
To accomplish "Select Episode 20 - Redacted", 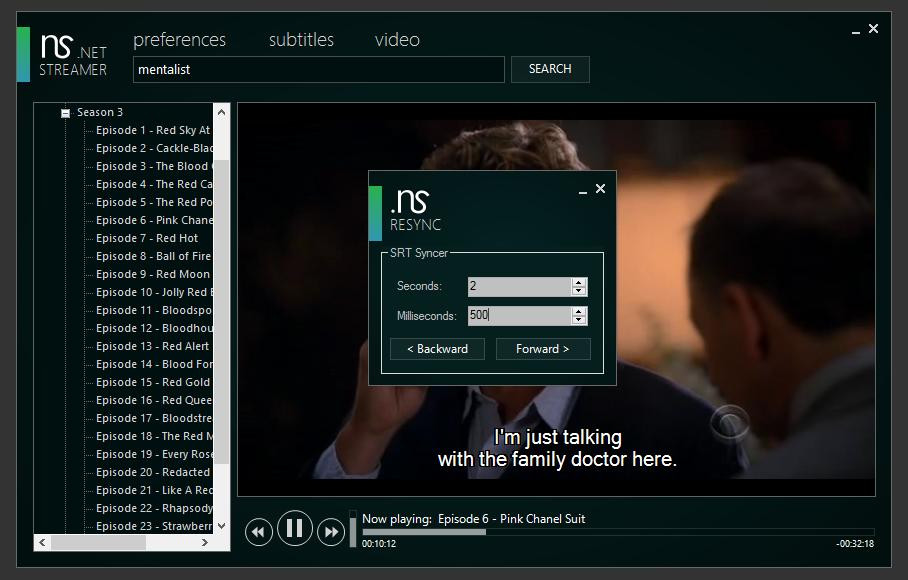I will point(153,472).
